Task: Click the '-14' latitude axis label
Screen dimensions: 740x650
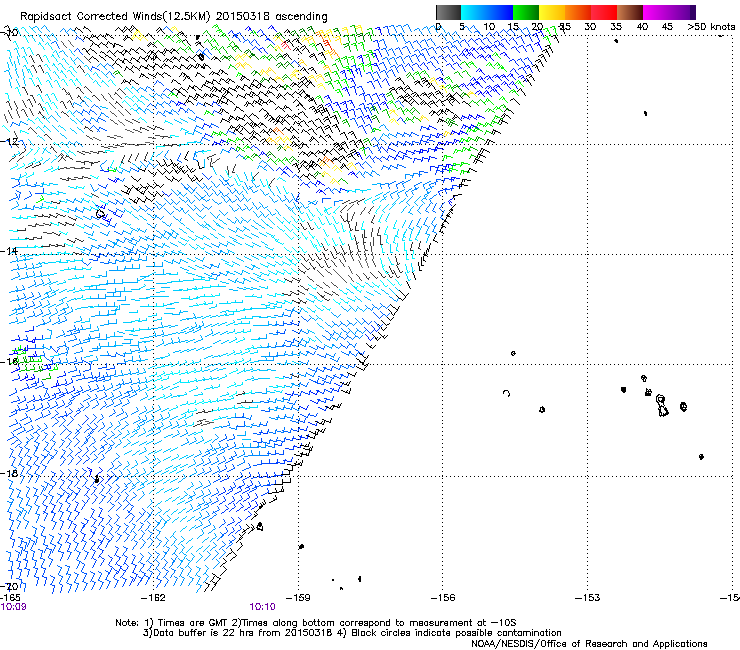Action: (x=9, y=251)
